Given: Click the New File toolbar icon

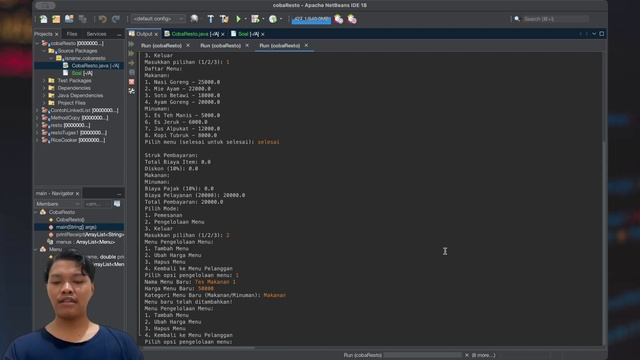Looking at the screenshot, I should point(43,19).
